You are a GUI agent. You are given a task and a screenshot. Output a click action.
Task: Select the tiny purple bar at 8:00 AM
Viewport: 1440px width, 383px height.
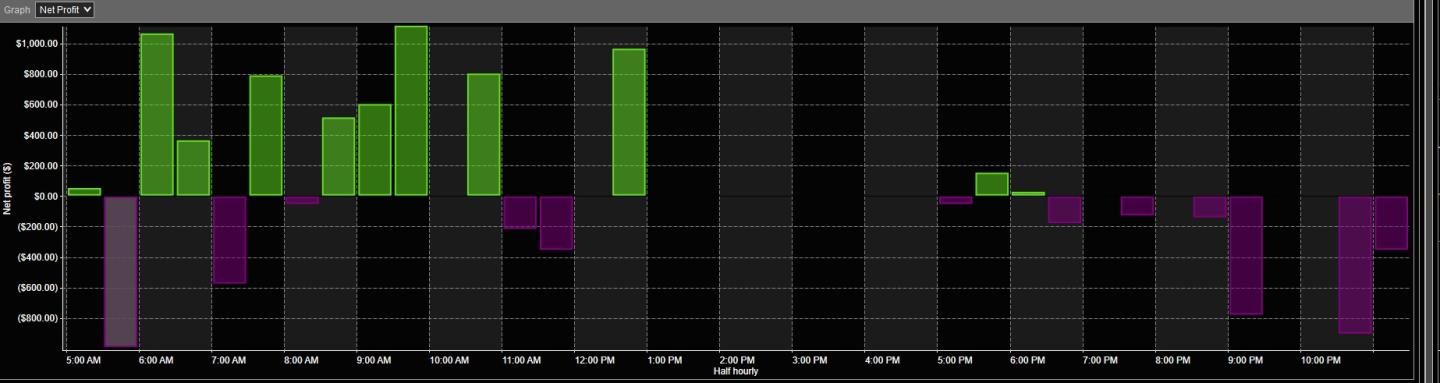coord(302,200)
